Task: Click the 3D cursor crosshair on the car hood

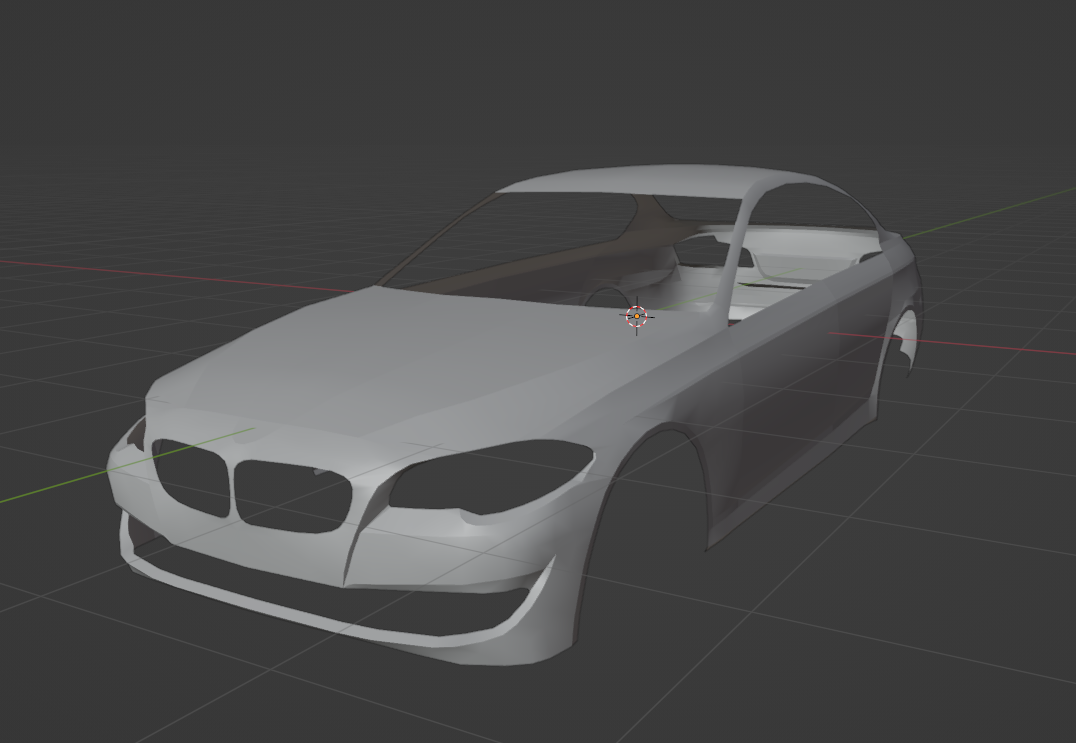Action: click(x=637, y=316)
